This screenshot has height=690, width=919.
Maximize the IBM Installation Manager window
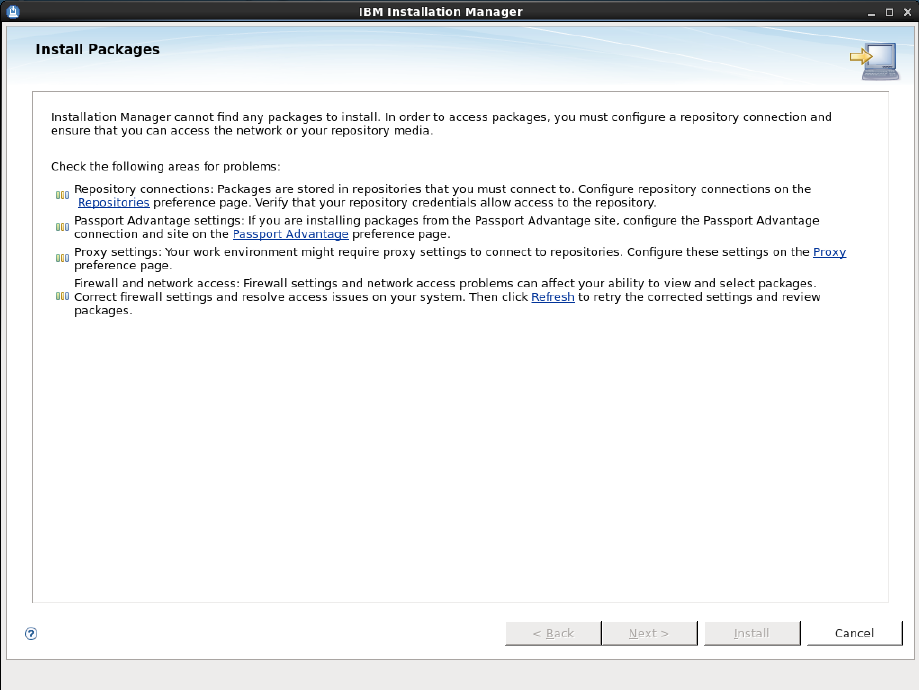[889, 12]
